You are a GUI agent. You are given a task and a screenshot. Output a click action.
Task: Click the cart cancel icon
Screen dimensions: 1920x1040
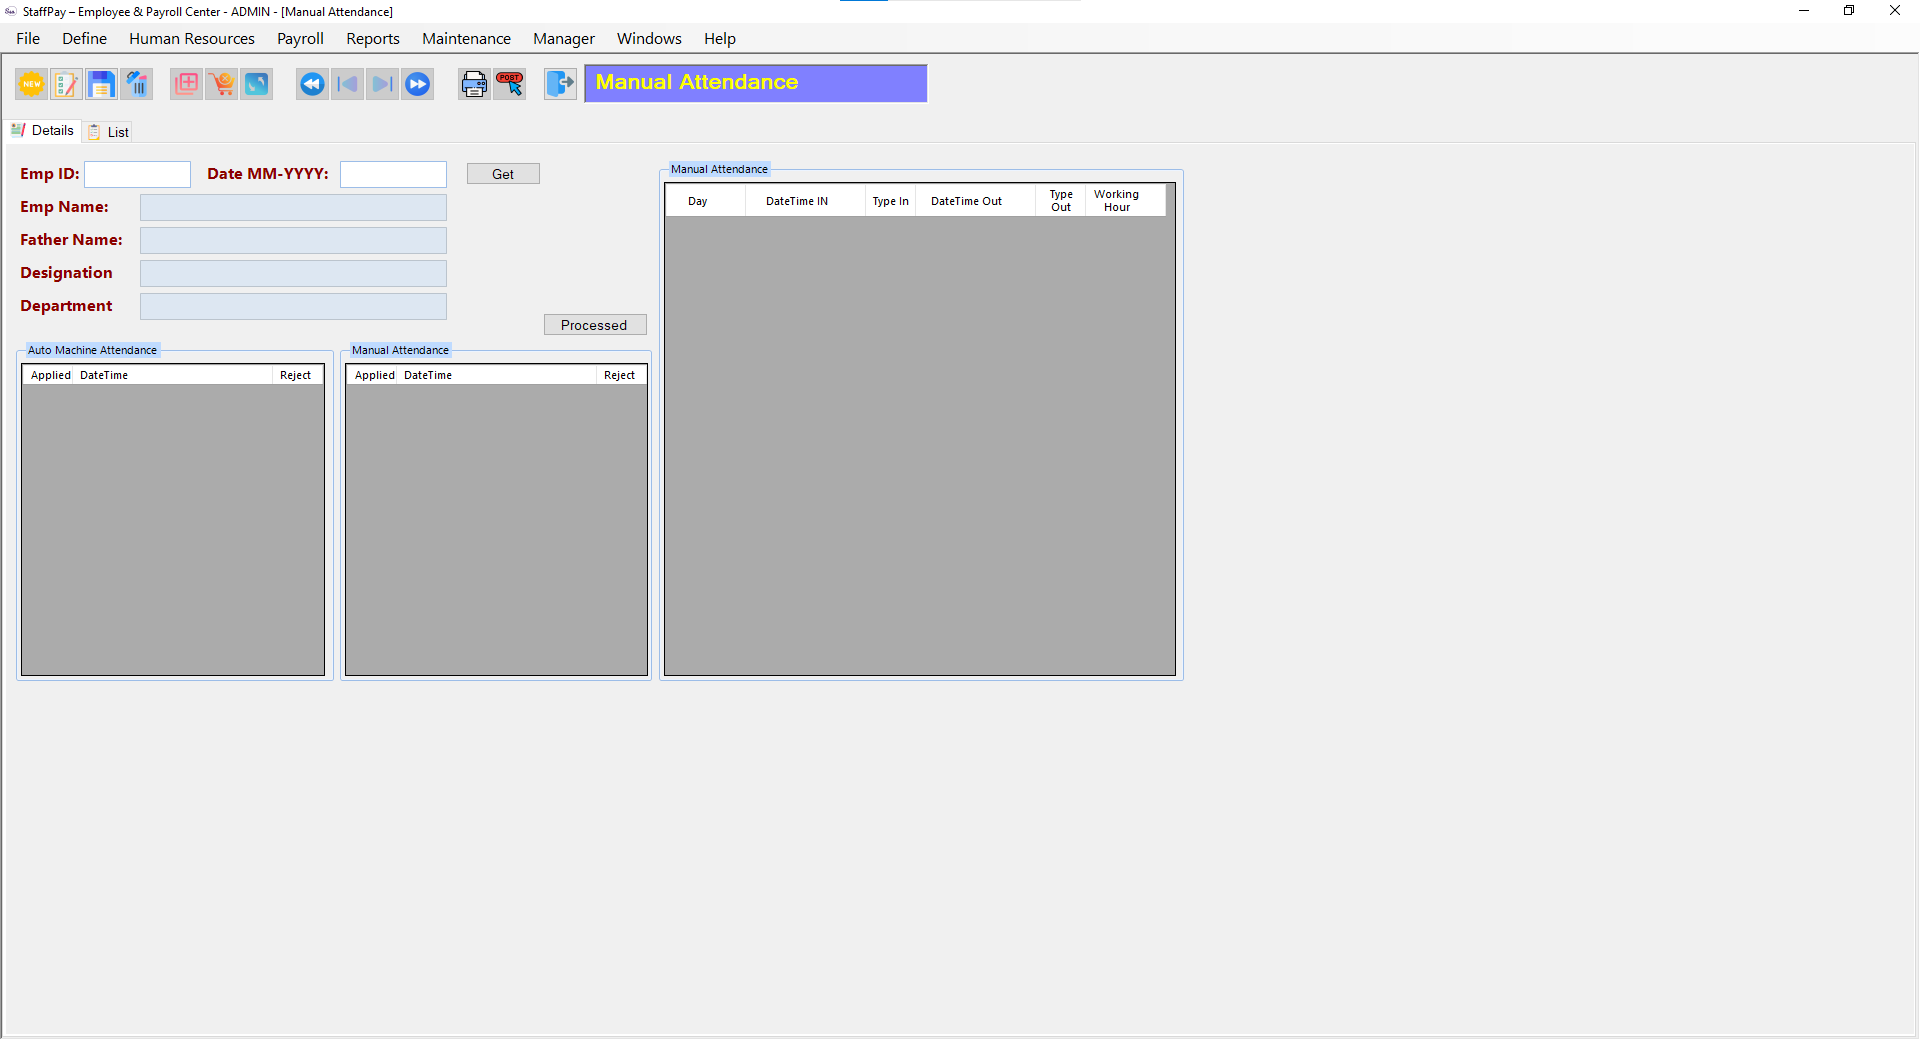[222, 84]
